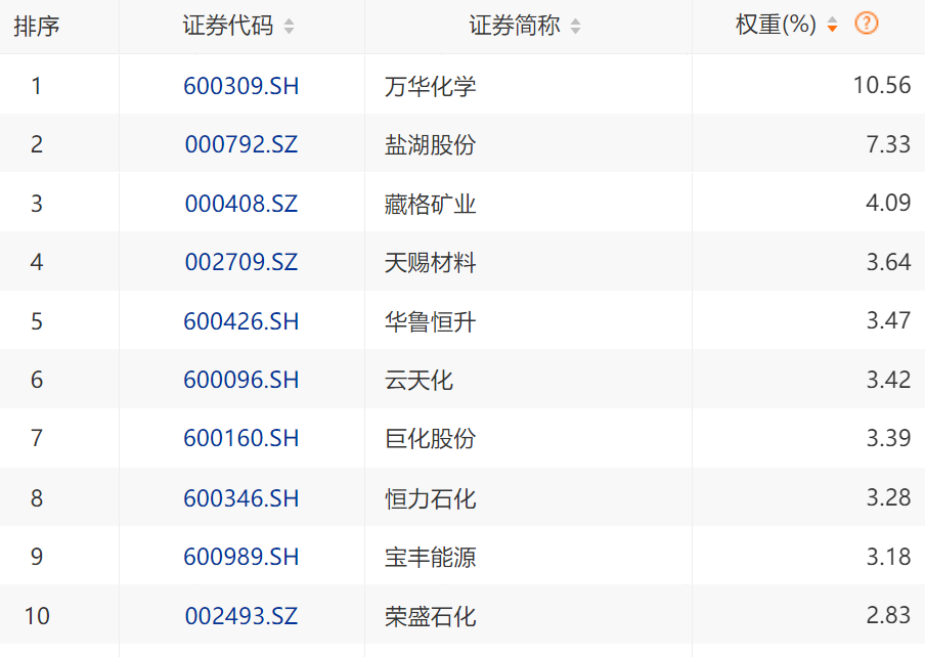
Task: Click the 权重(%) header label
Action: tap(776, 25)
